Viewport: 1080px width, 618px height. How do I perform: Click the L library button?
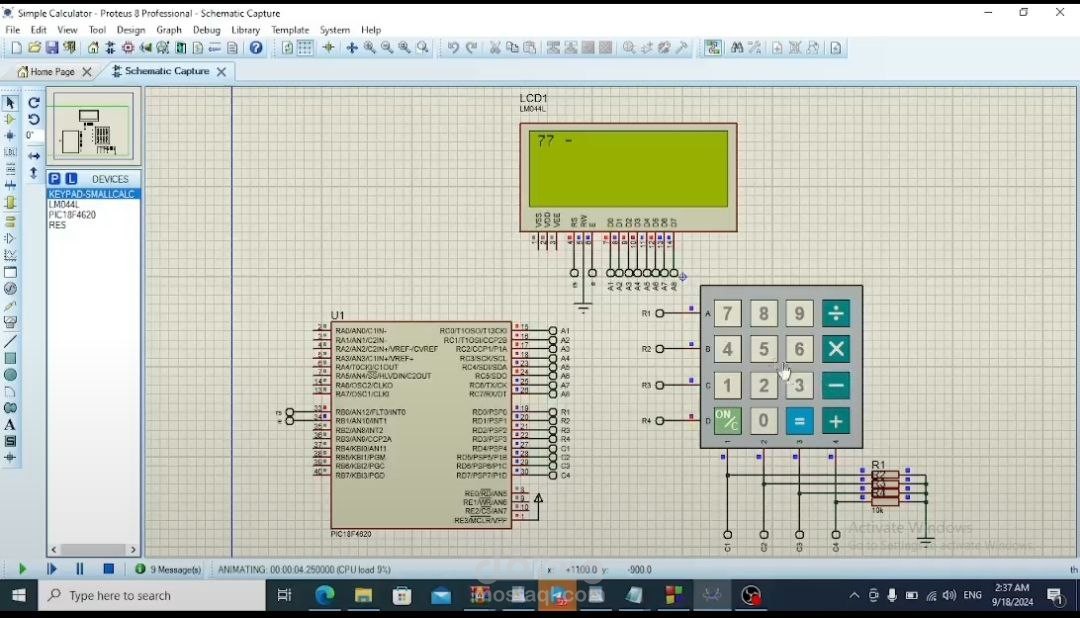coord(71,178)
